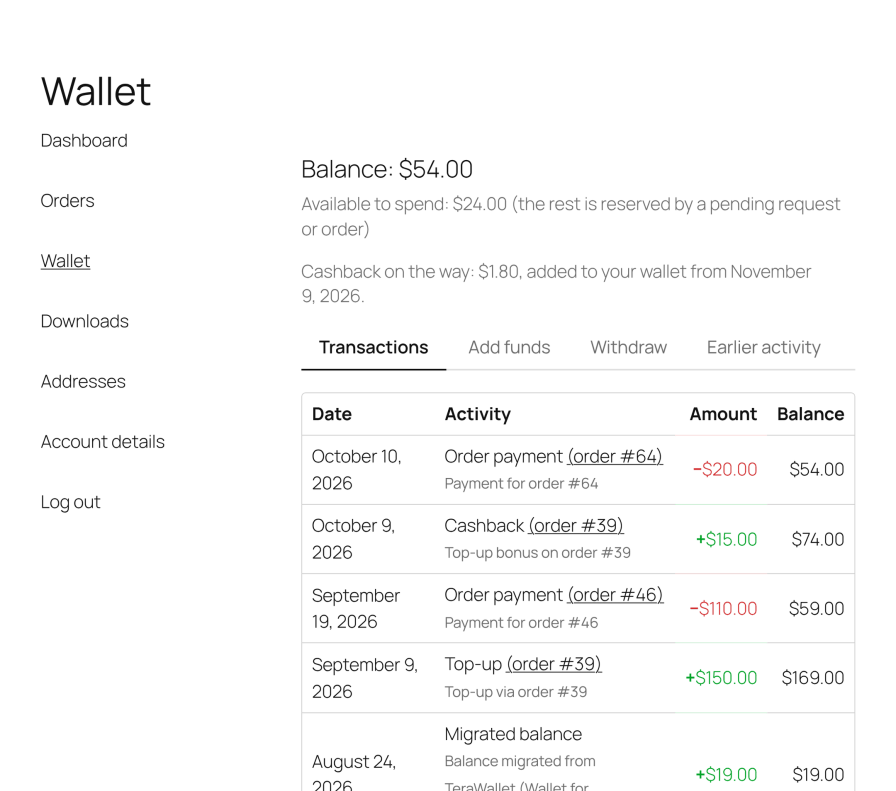Image resolution: width=896 pixels, height=791 pixels.
Task: Switch to the Withdraw tab
Action: [629, 347]
